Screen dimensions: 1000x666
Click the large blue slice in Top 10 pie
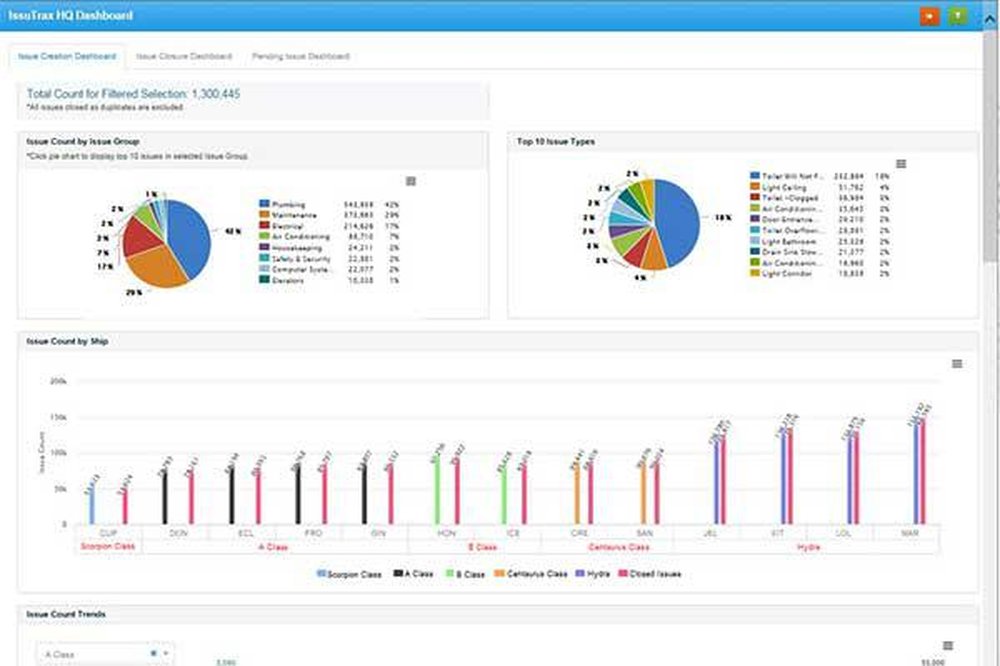point(679,222)
